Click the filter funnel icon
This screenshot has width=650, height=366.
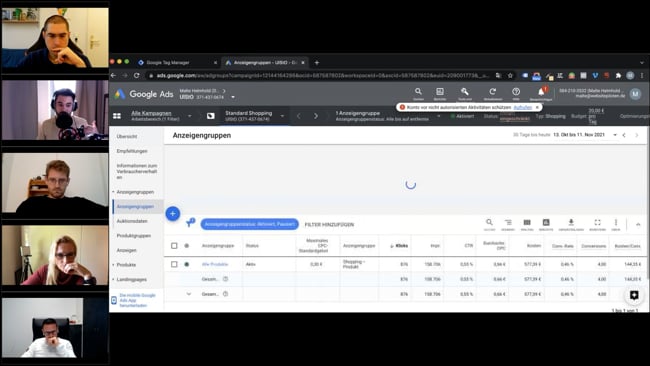(x=190, y=223)
